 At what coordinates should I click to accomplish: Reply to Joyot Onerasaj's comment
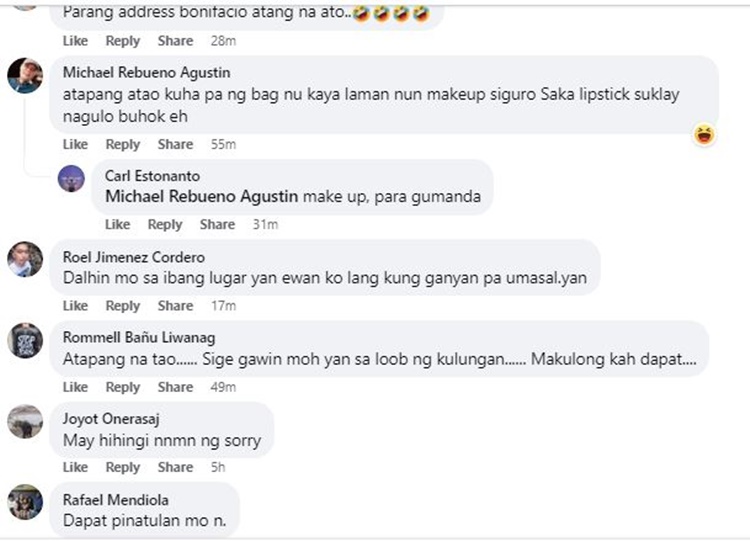tap(123, 467)
